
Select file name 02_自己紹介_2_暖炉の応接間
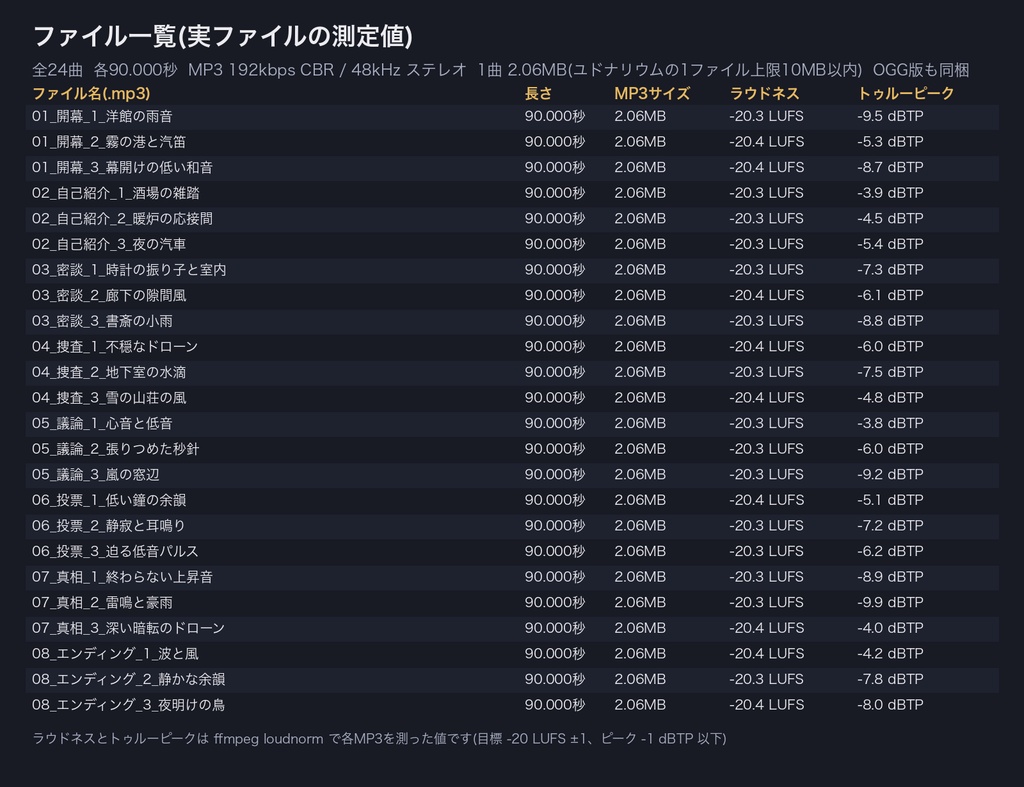click(123, 218)
